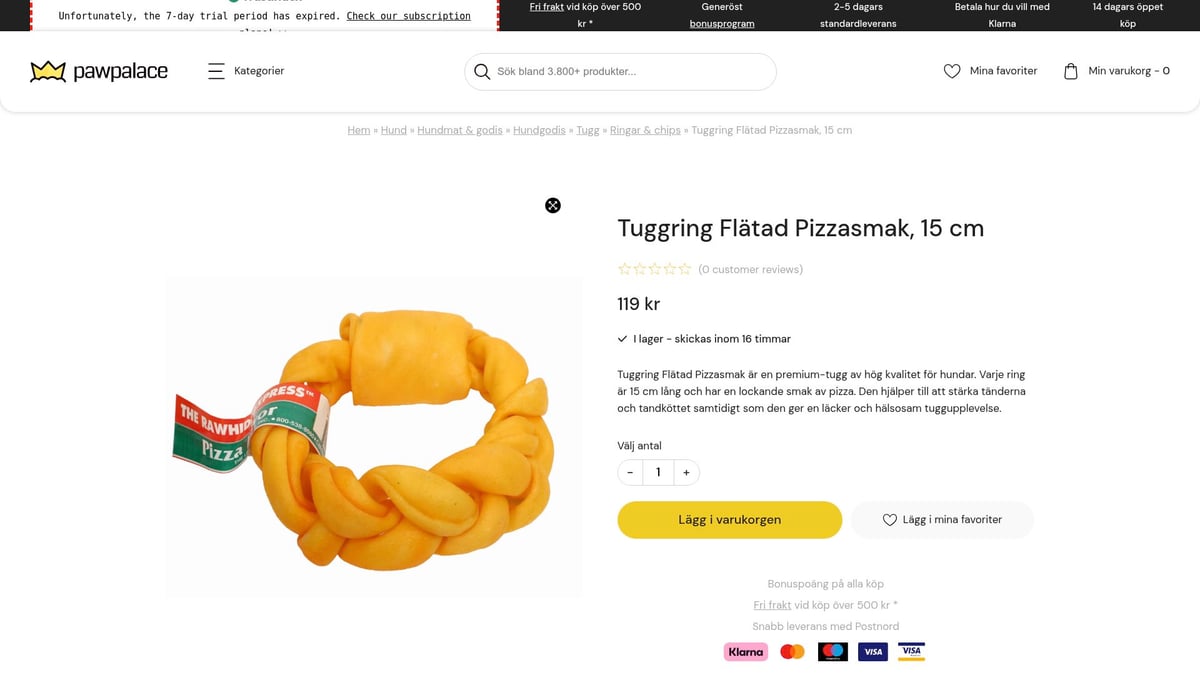The image size is (1200, 675).
Task: Click the pawpalace crown logo
Action: point(47,70)
